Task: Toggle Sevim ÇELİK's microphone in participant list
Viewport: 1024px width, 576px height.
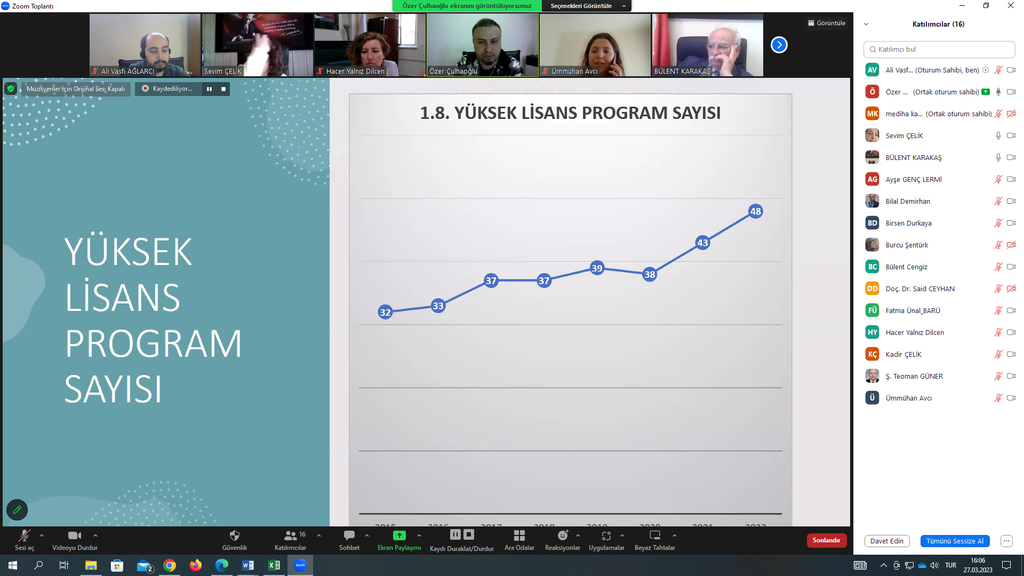Action: [x=997, y=136]
